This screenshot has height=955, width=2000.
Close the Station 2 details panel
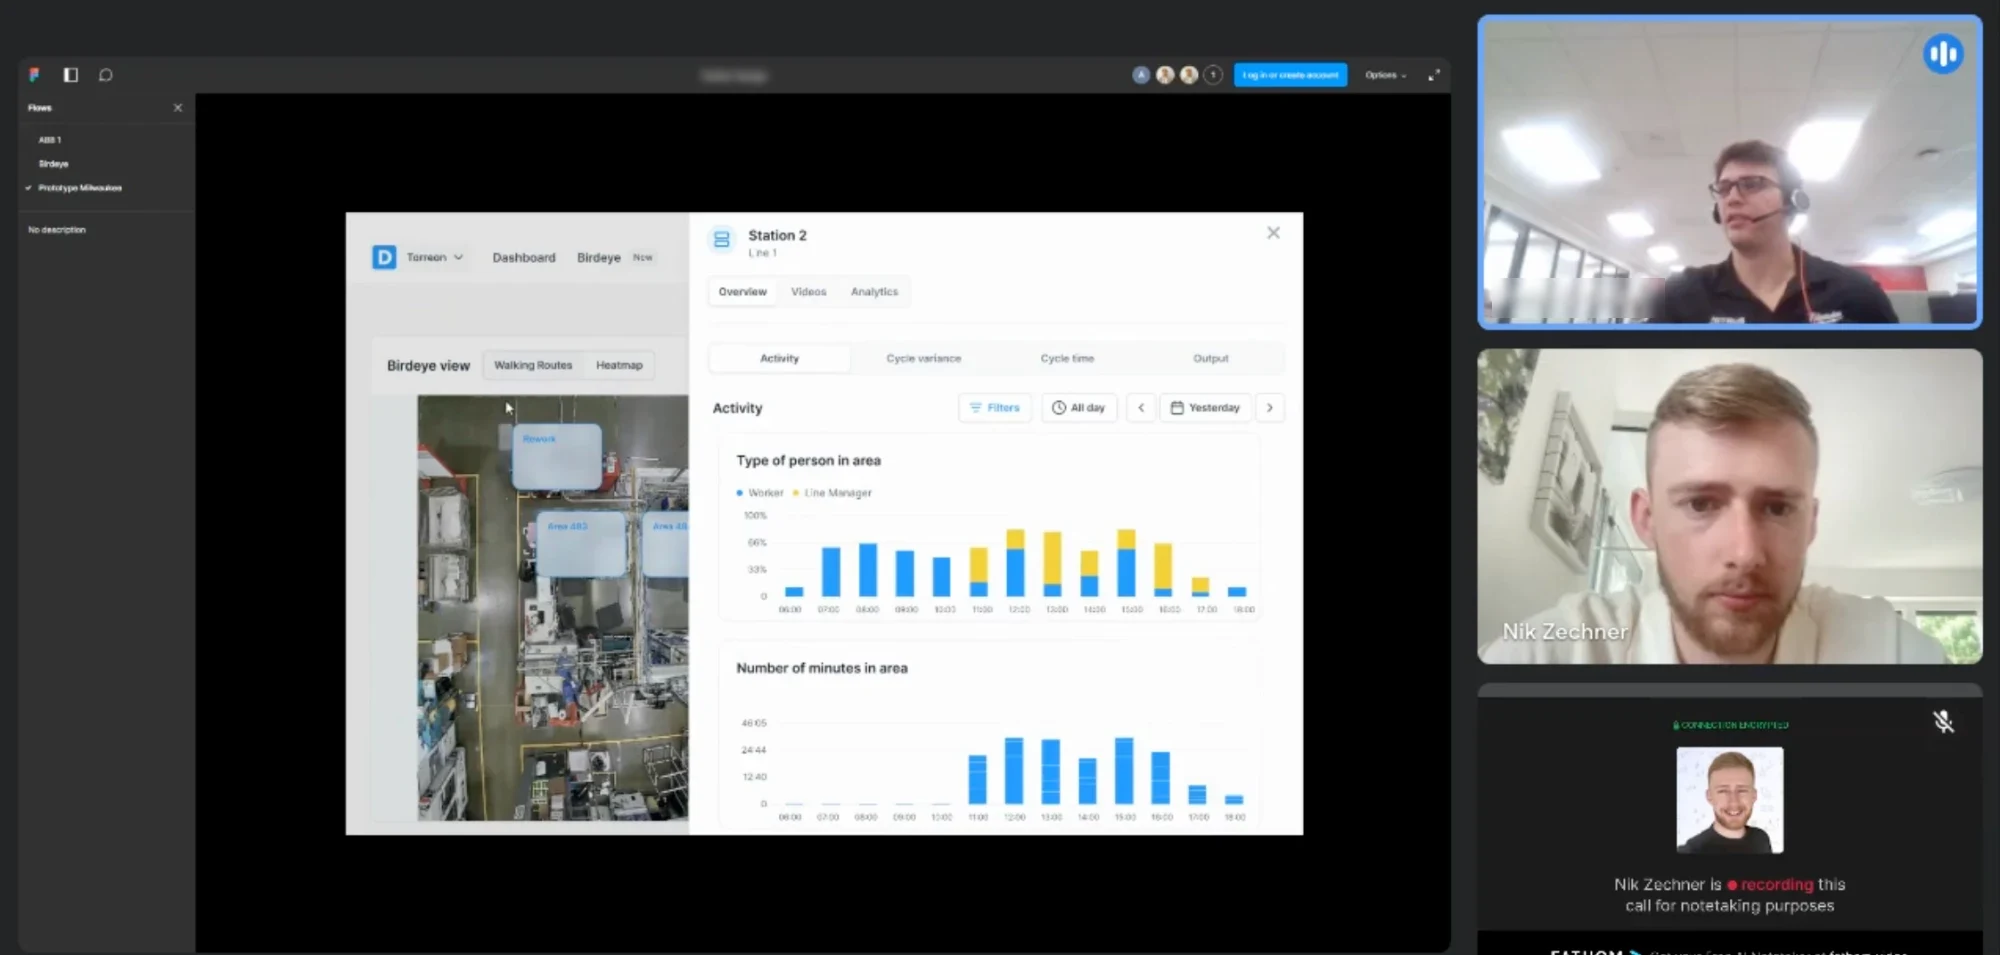pyautogui.click(x=1273, y=233)
